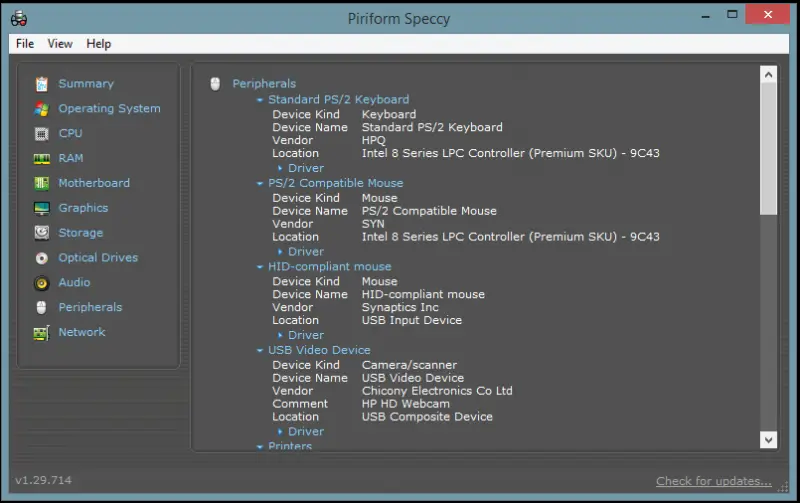Open the Summary section
Viewport: 800px width, 503px height.
pyautogui.click(x=86, y=84)
